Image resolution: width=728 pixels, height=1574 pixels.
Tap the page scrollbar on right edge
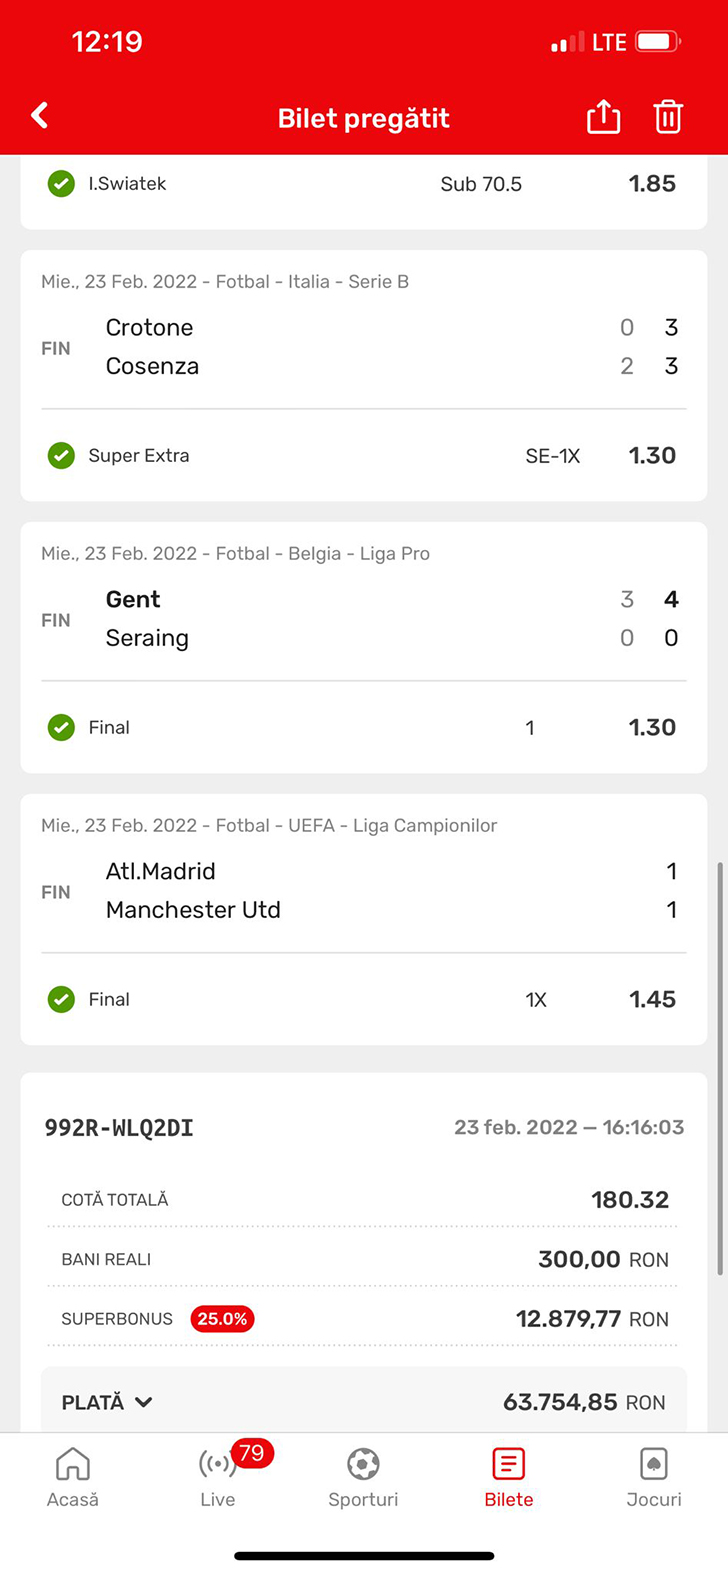click(x=719, y=1068)
